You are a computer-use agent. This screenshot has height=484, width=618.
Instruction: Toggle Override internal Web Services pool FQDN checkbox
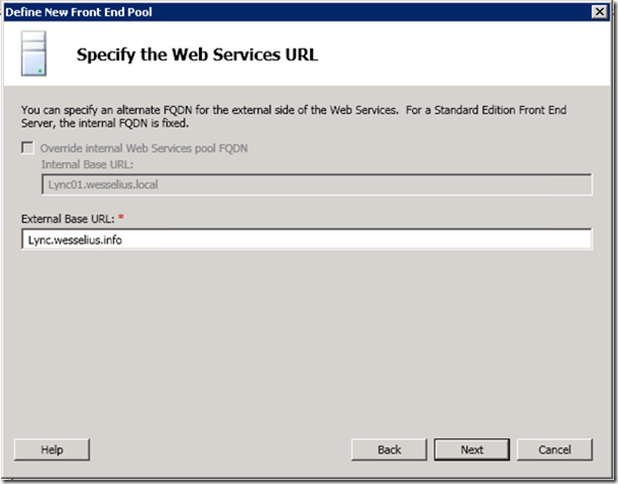(27, 149)
